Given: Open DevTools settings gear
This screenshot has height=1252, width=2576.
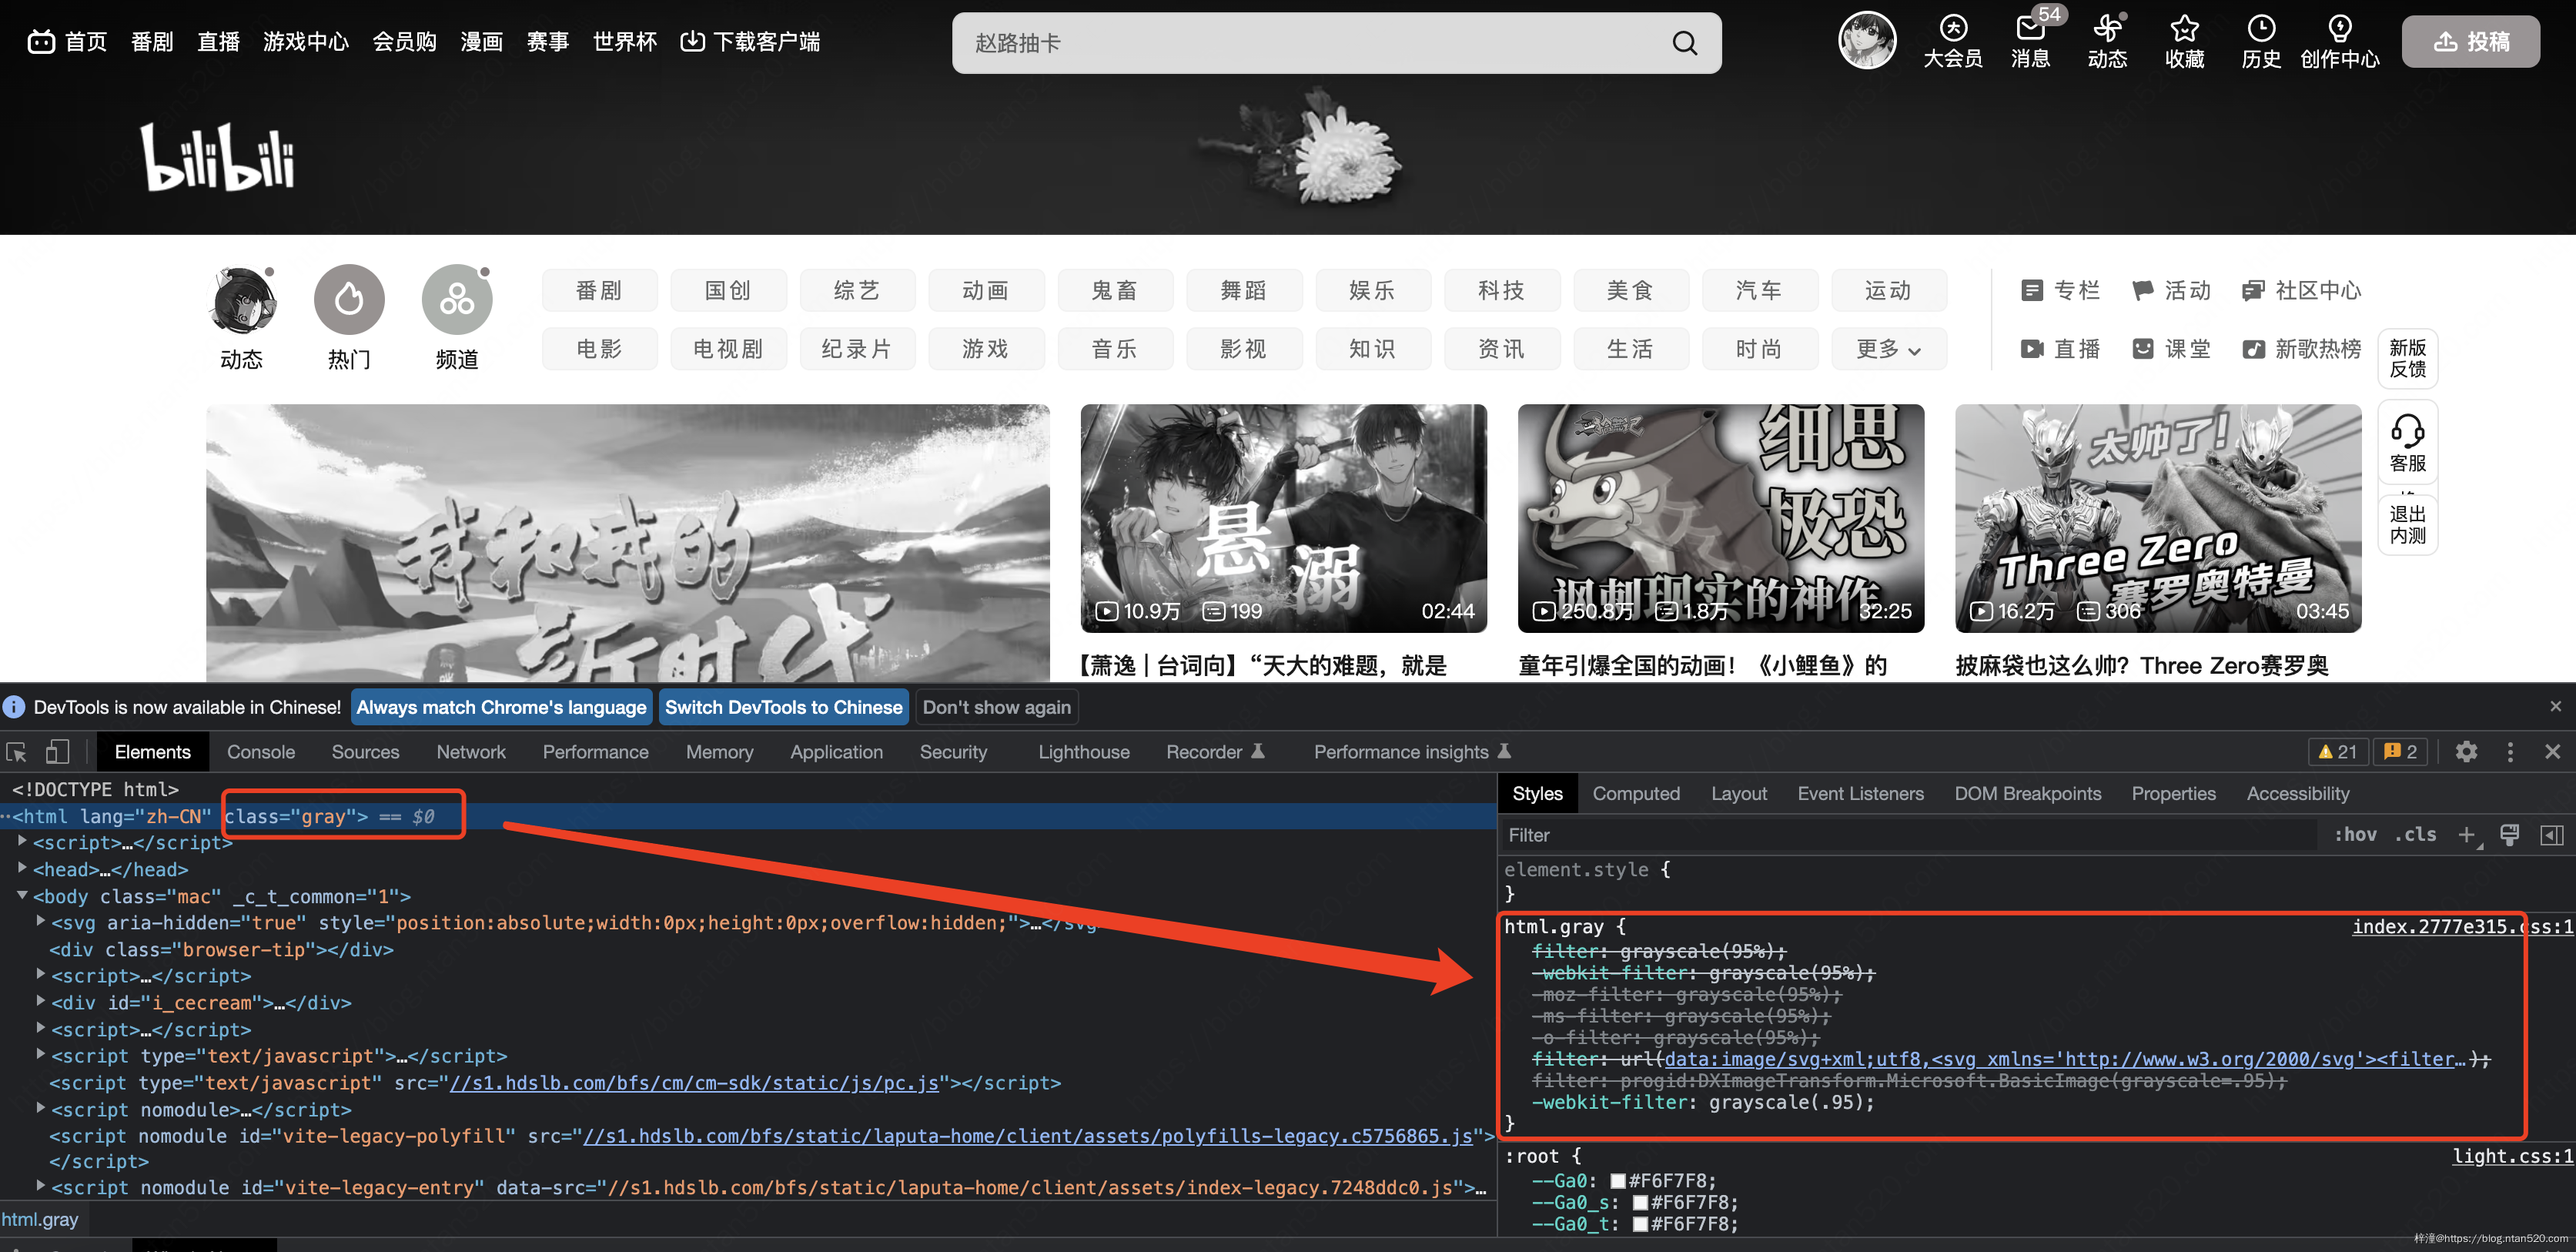Looking at the screenshot, I should point(2466,752).
